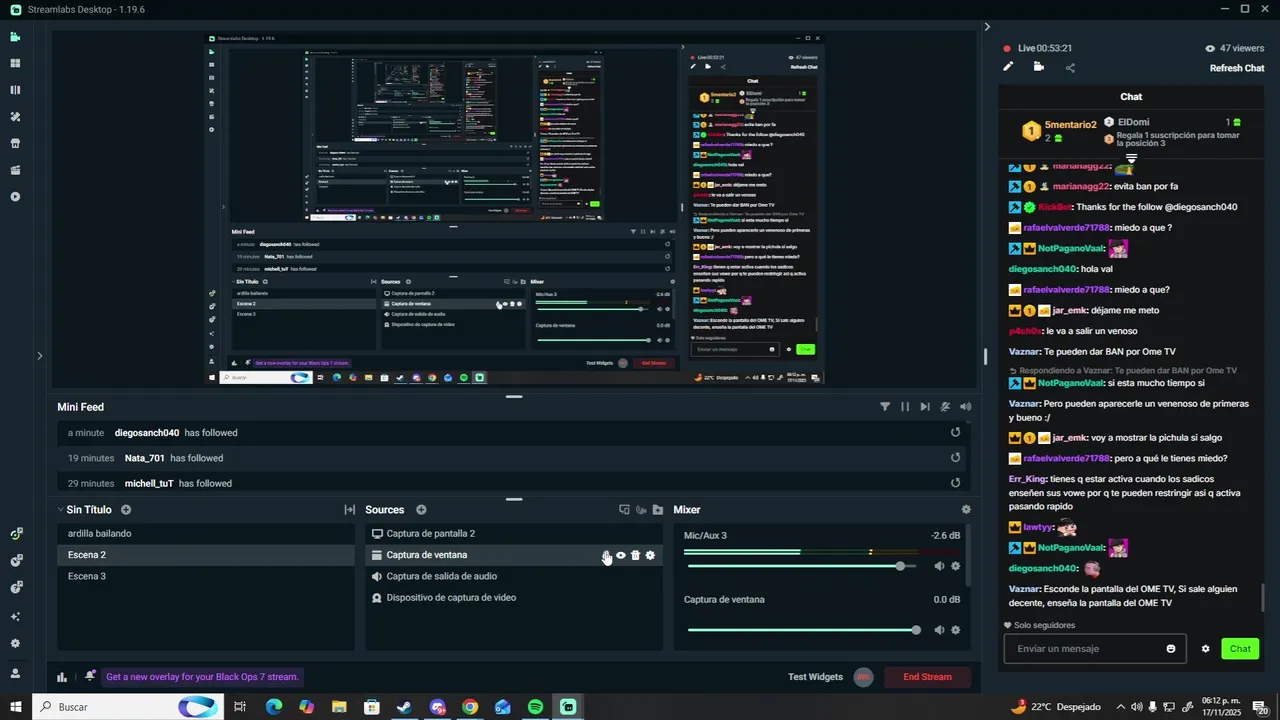This screenshot has height=720, width=1280.
Task: Click the overlapping-windows icon in the Sources header
Action: click(x=624, y=510)
